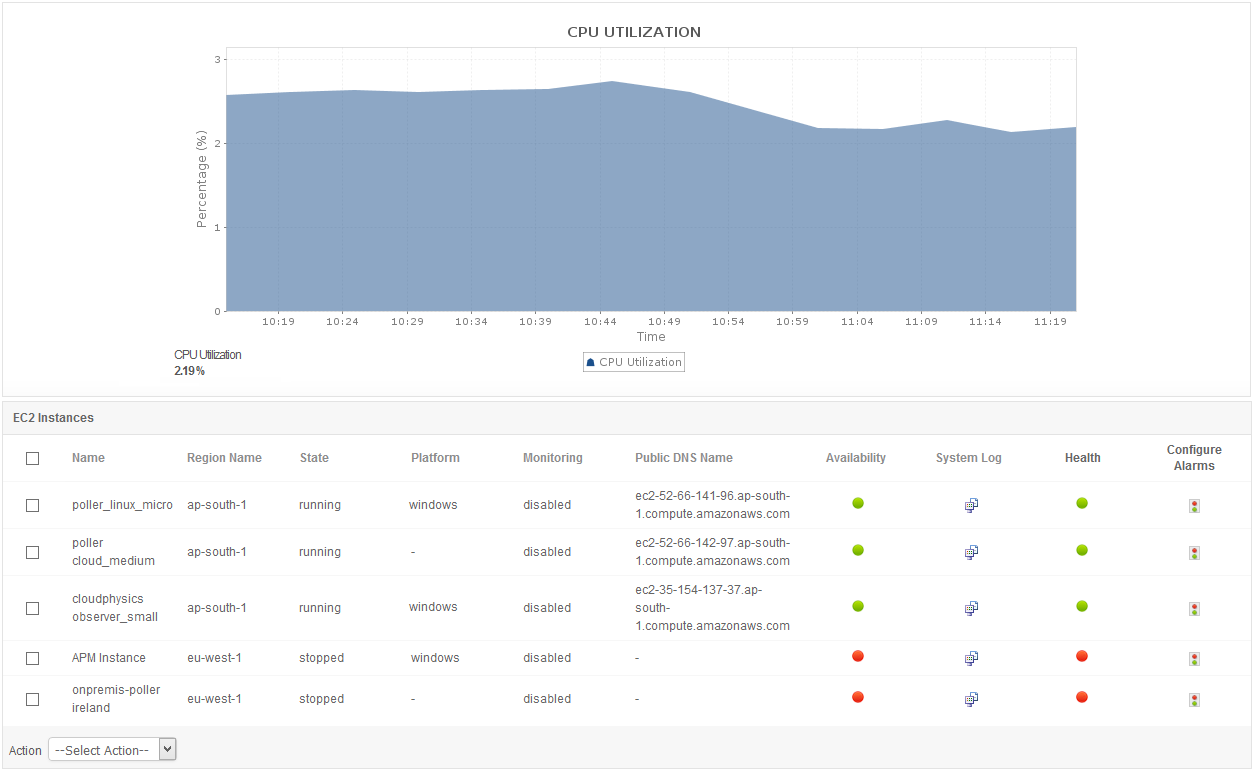Check the select-all checkbox in table header
Viewport: 1255px width, 772px height.
32,458
